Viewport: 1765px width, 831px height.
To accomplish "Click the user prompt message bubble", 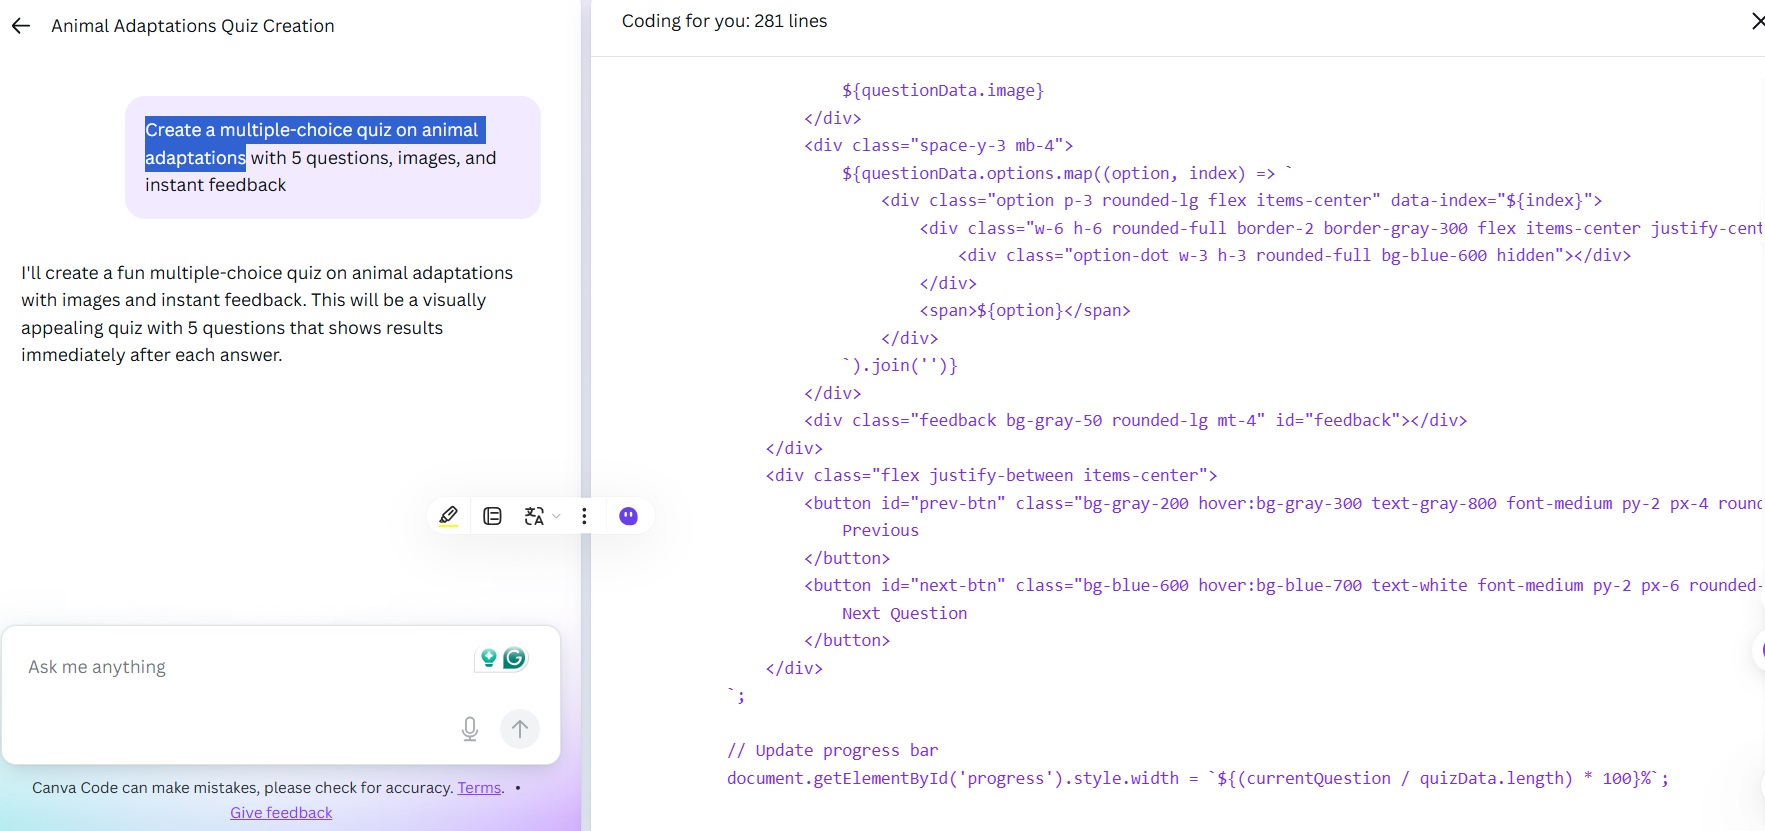I will pos(333,157).
